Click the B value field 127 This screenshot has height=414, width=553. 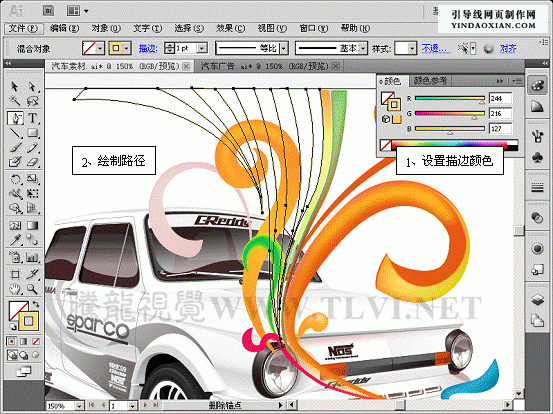point(500,129)
